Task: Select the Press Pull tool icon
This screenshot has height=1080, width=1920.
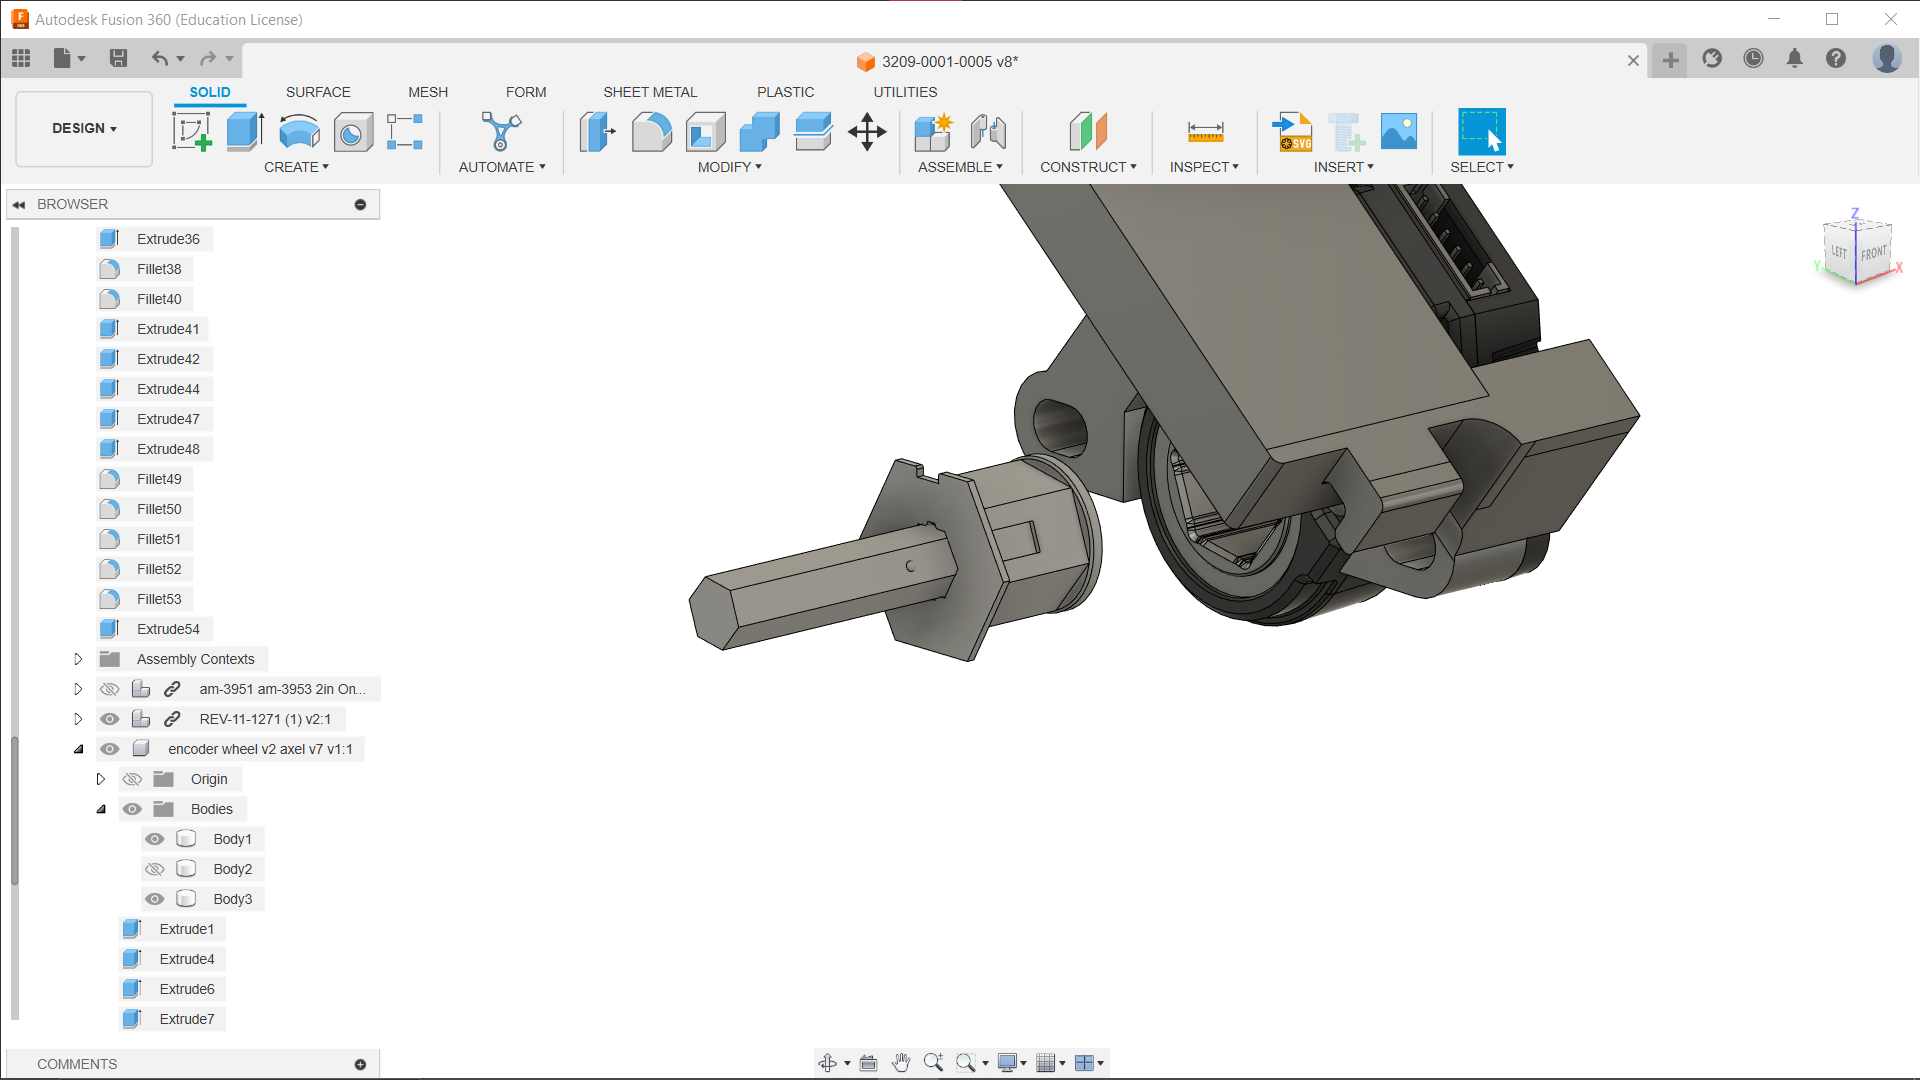Action: coord(597,131)
